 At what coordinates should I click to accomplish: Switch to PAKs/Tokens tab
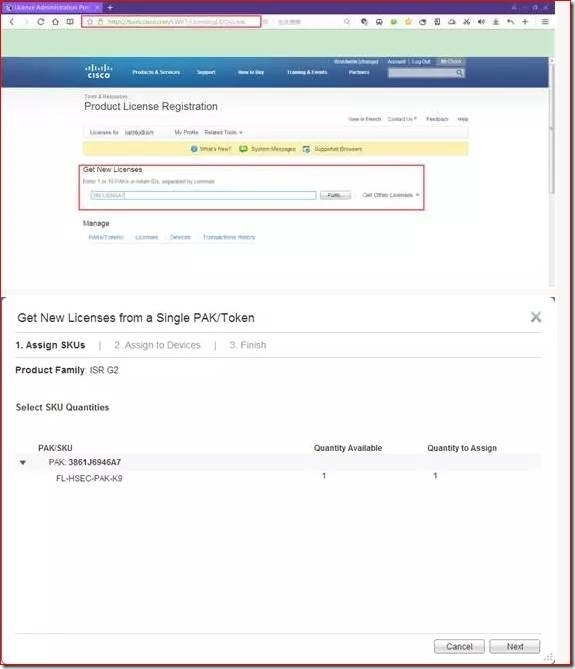106,237
